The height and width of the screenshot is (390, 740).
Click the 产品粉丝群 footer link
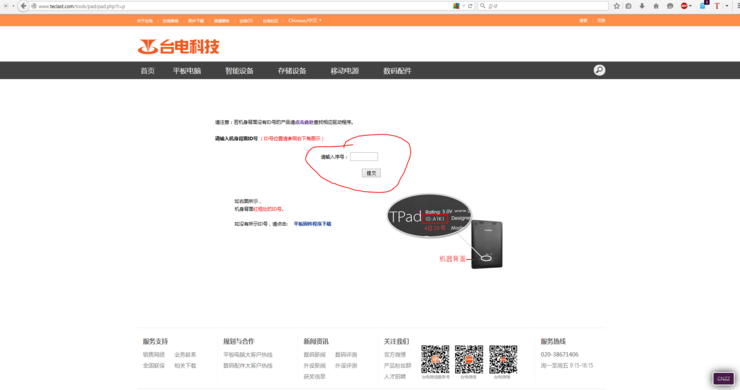[397, 365]
